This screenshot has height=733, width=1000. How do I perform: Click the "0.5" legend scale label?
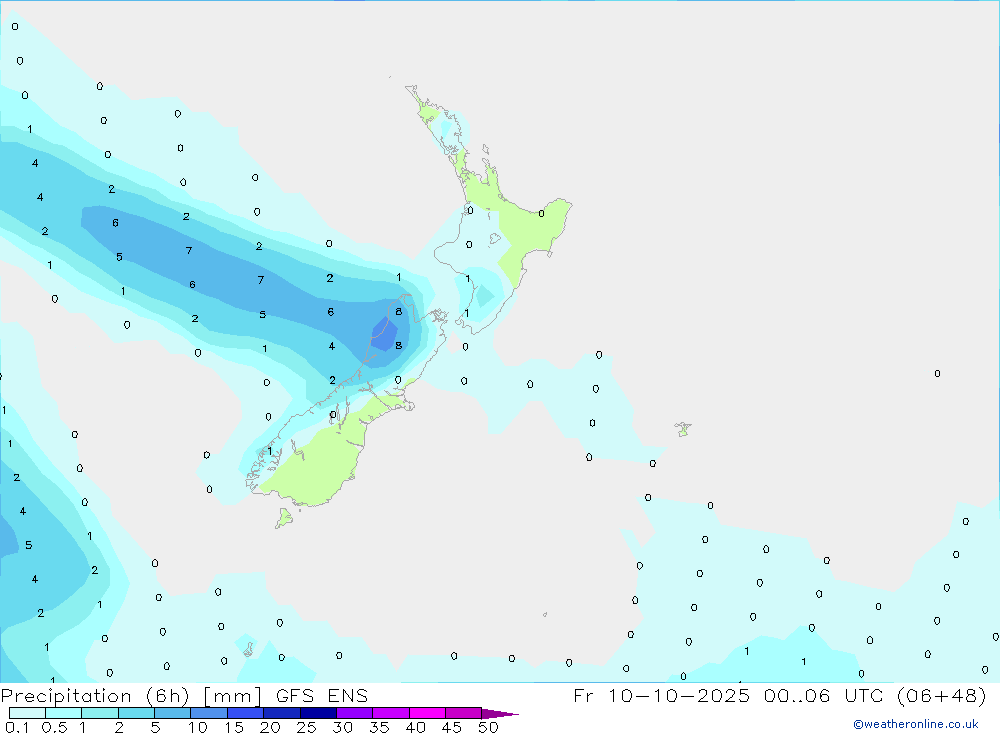(54, 727)
